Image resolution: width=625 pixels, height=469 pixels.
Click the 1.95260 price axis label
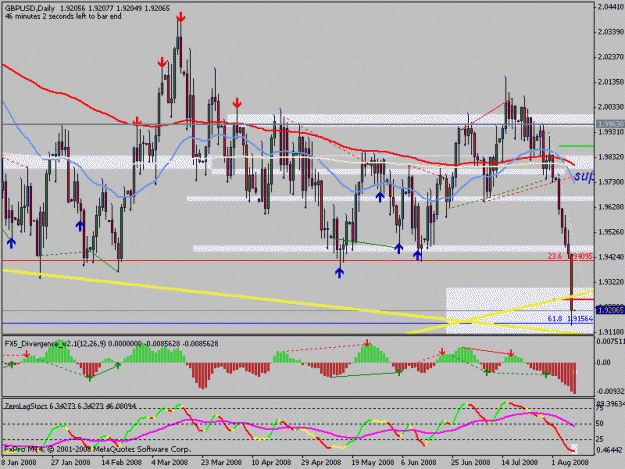(x=611, y=232)
